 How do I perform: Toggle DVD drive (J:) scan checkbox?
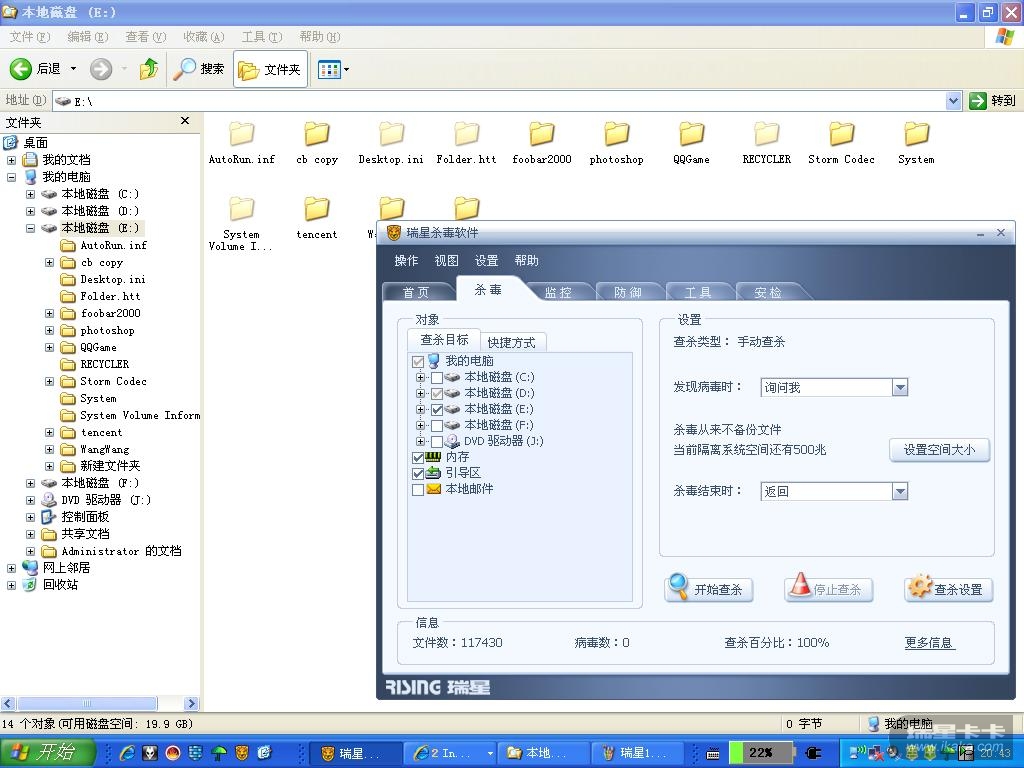(437, 441)
